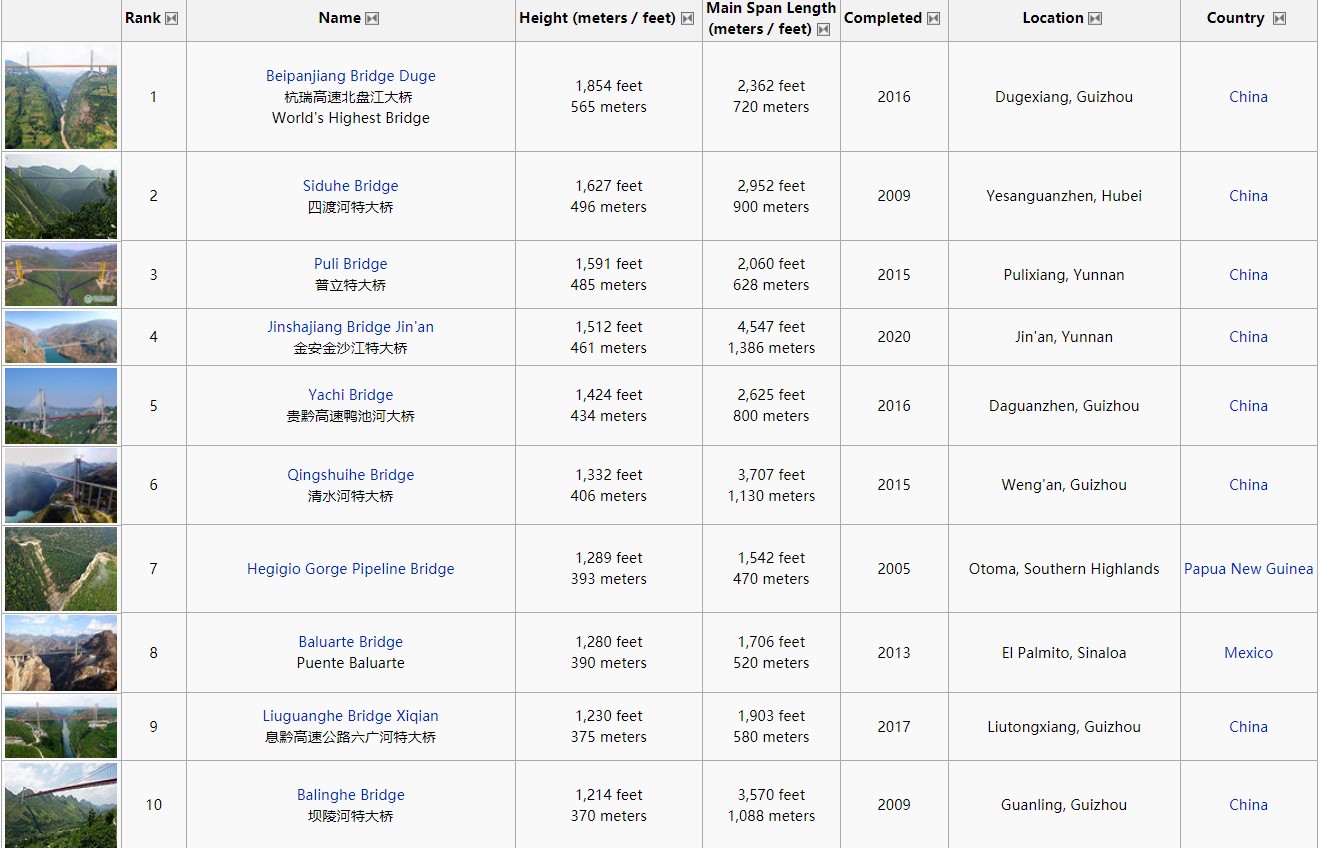Sort by Completed year icon
This screenshot has width=1320, height=848.
(x=933, y=19)
